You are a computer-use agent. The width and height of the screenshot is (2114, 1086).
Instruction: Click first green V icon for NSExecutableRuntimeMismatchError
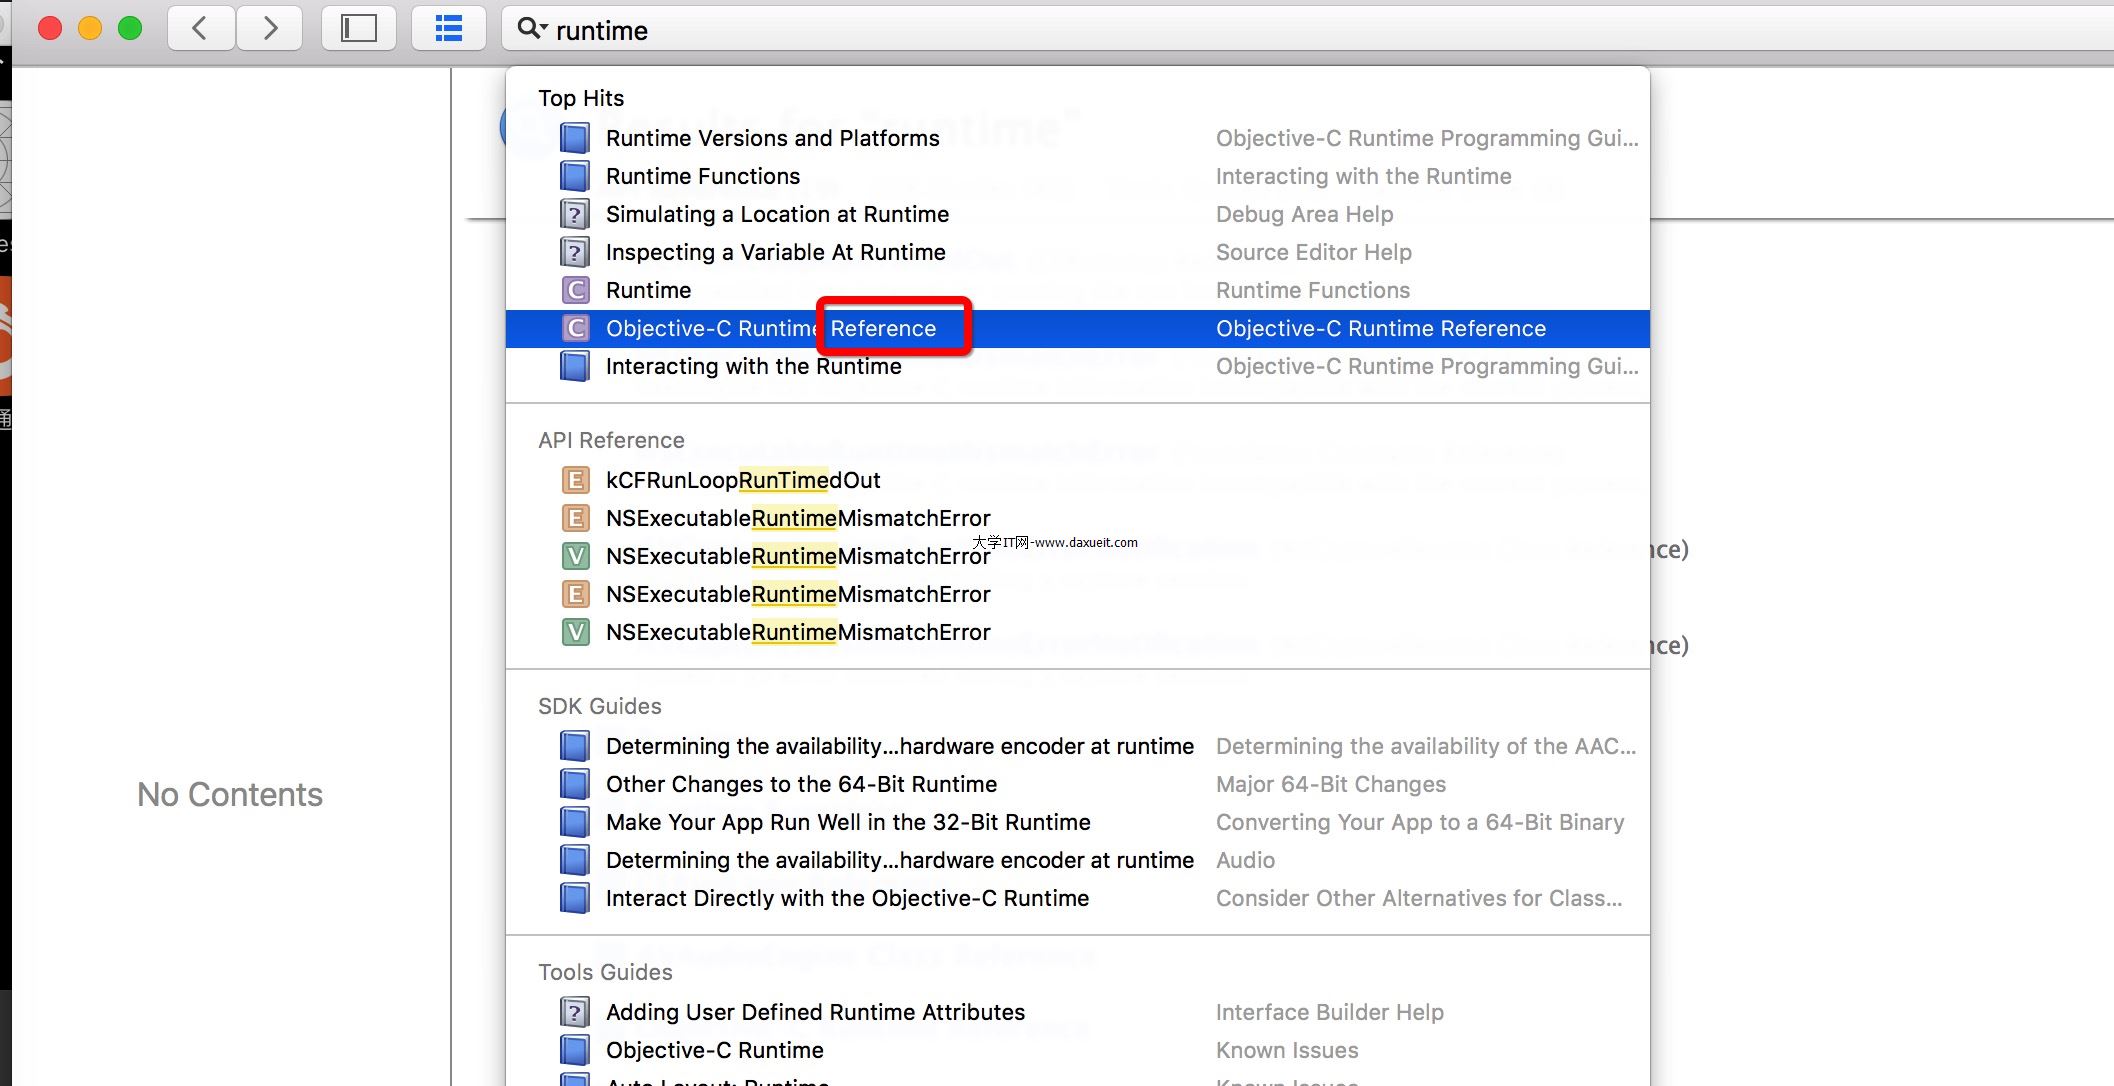point(575,556)
